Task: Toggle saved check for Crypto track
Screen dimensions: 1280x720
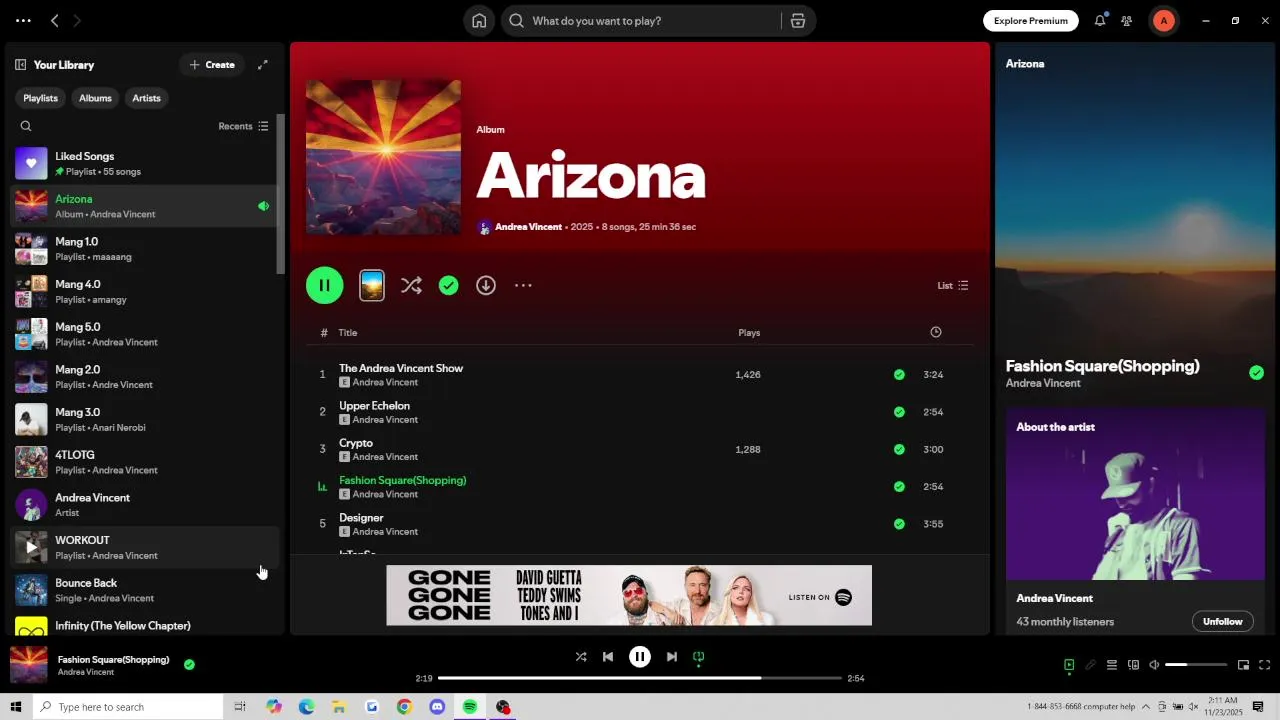Action: (899, 449)
